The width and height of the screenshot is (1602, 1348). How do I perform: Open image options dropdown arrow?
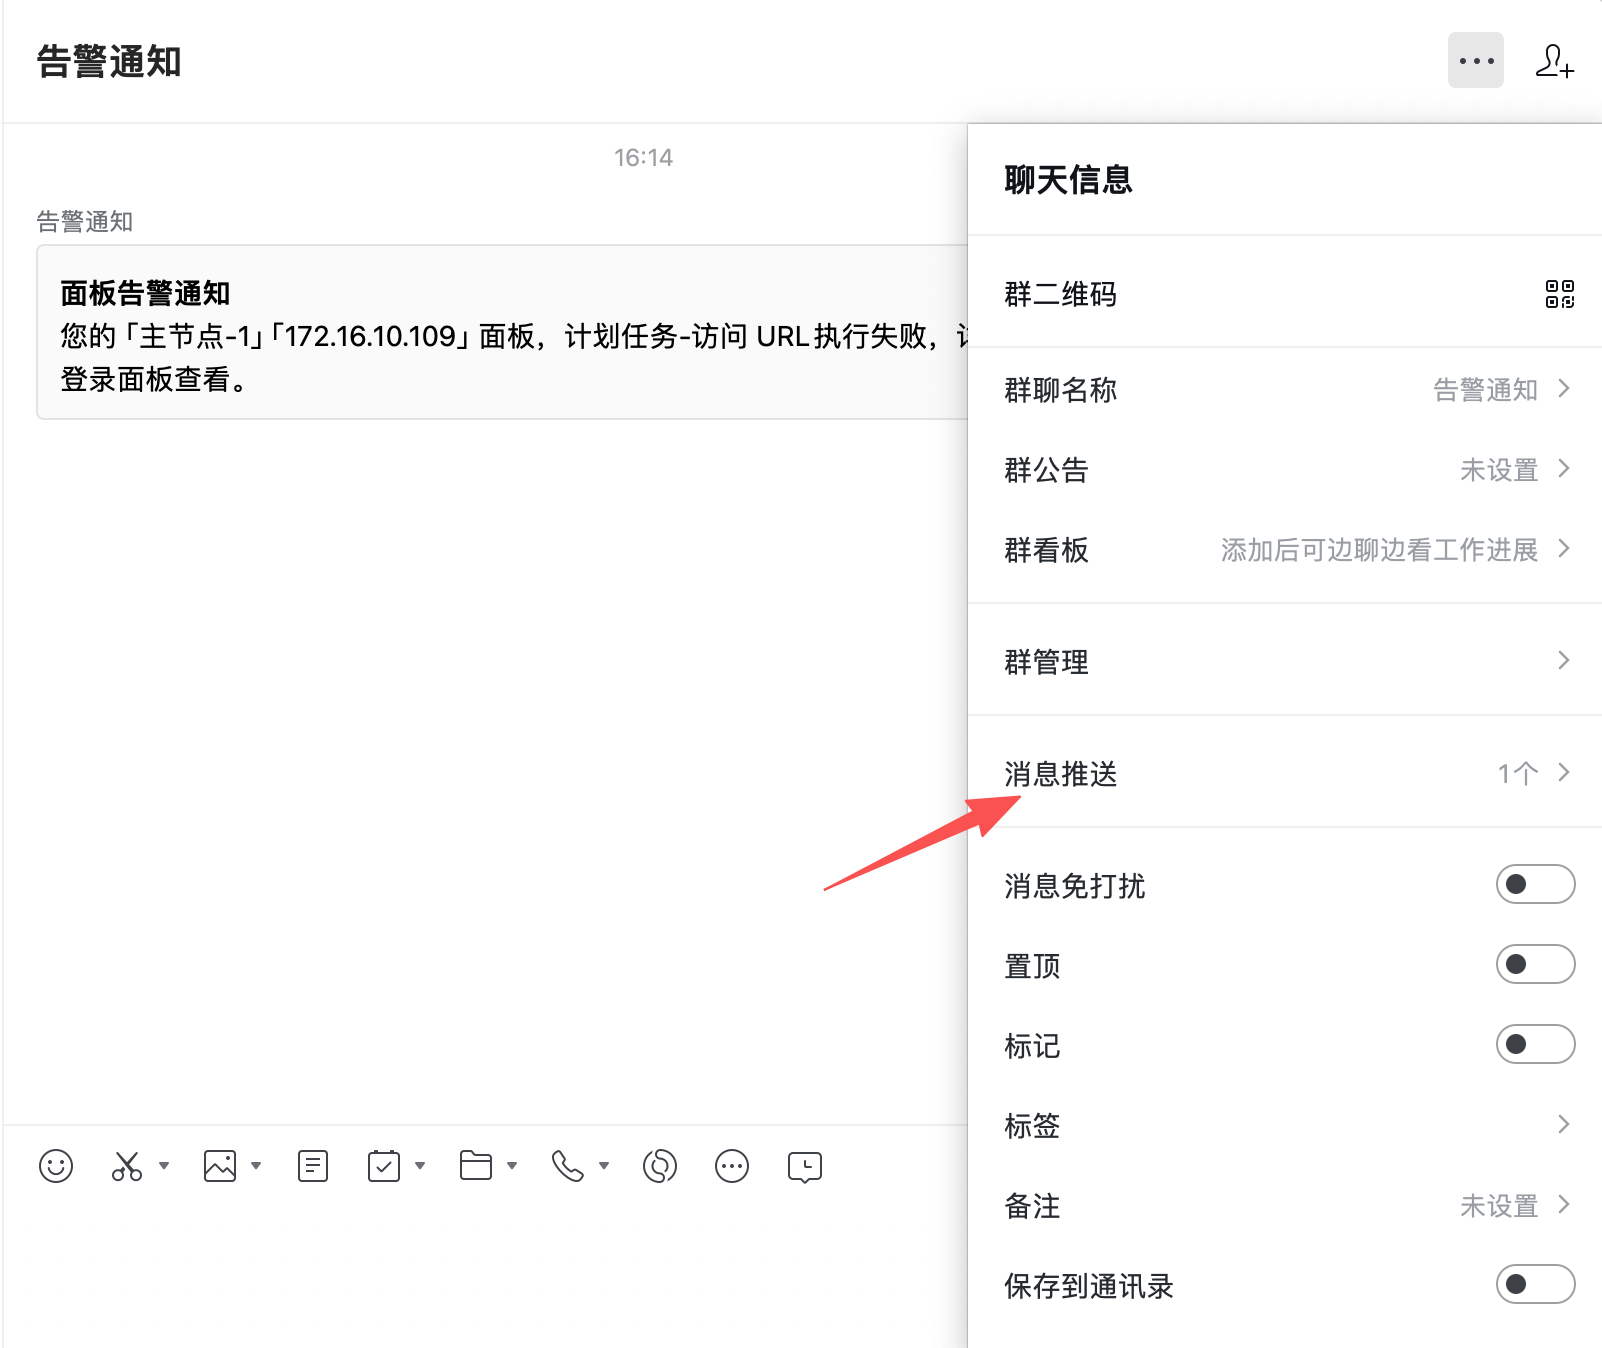point(256,1166)
